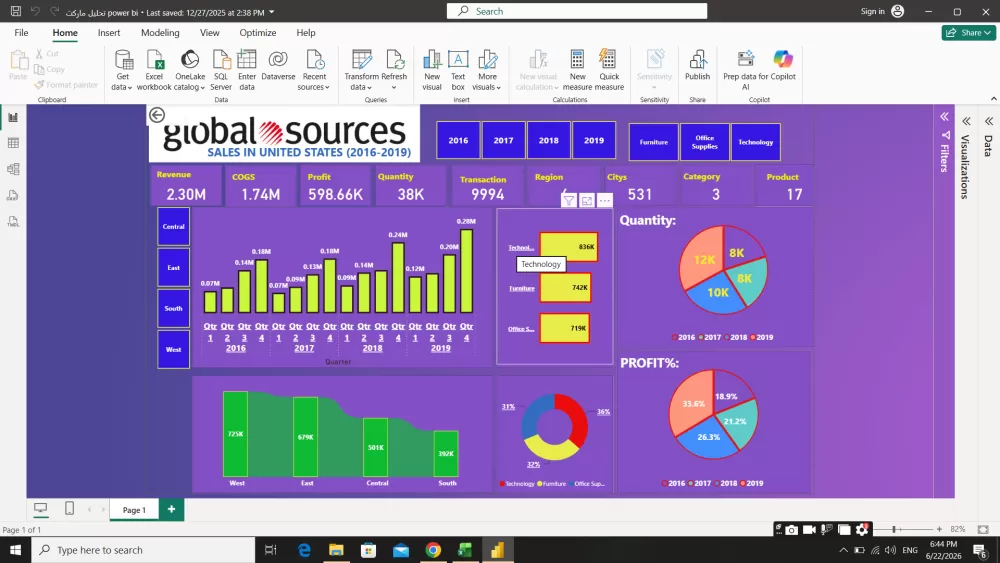Viewport: 1000px width, 563px height.
Task: Switch to Model view in sidebar
Action: point(13,170)
